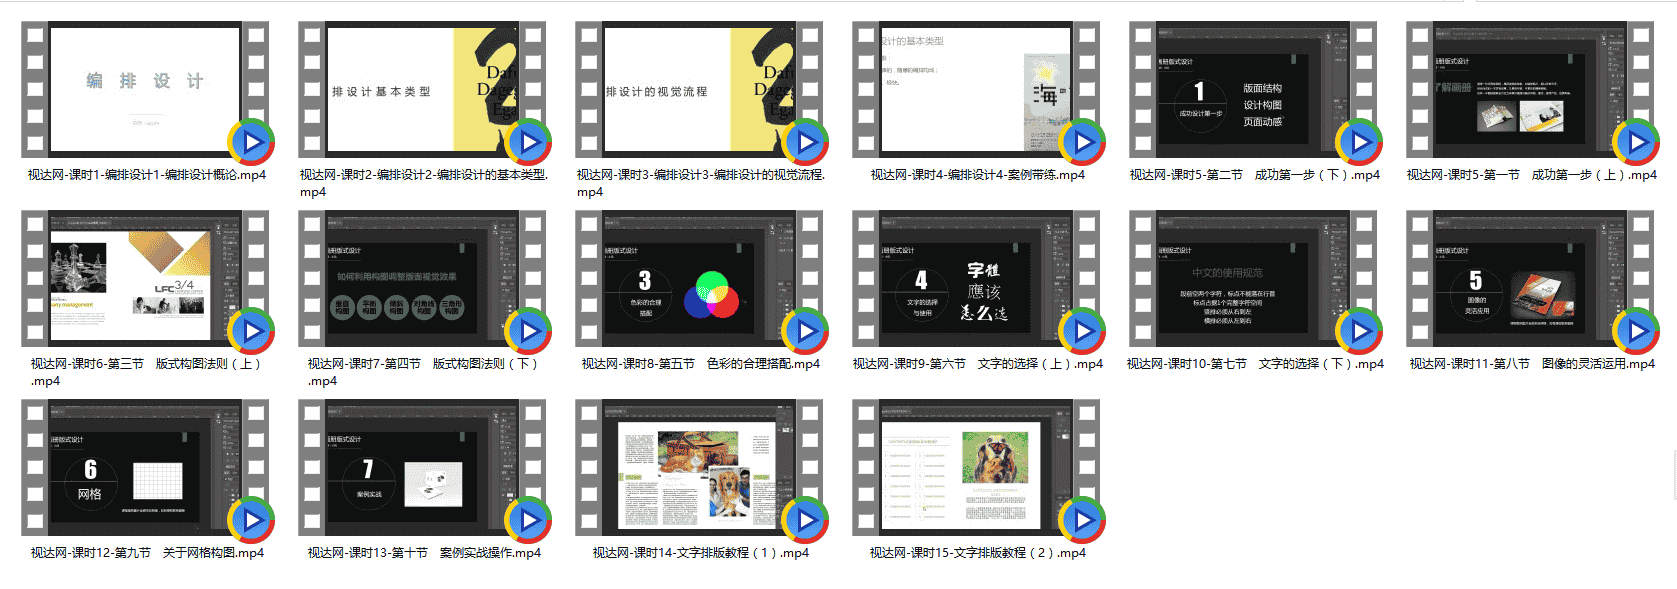Click the play badge on 课时5-第一节 成功第一步（上）
The width and height of the screenshot is (1677, 589).
click(1636, 142)
